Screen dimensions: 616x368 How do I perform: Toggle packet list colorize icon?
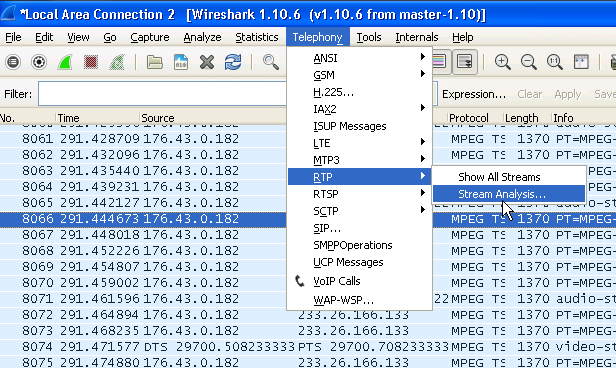coord(439,61)
